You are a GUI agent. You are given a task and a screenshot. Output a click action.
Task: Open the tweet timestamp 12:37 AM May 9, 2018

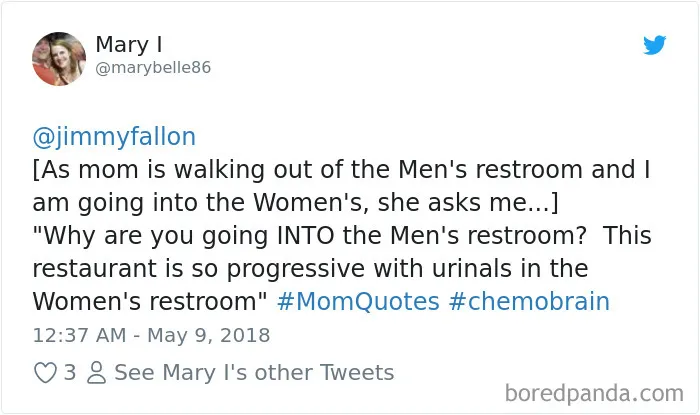click(151, 336)
